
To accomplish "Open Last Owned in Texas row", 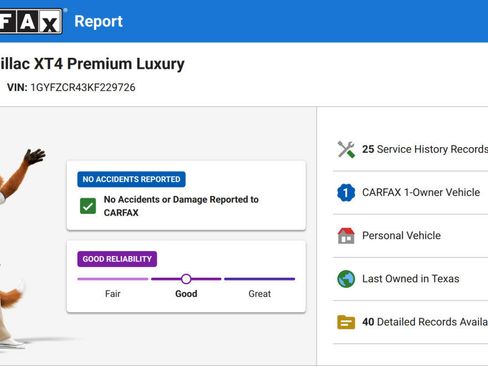I will click(x=410, y=279).
